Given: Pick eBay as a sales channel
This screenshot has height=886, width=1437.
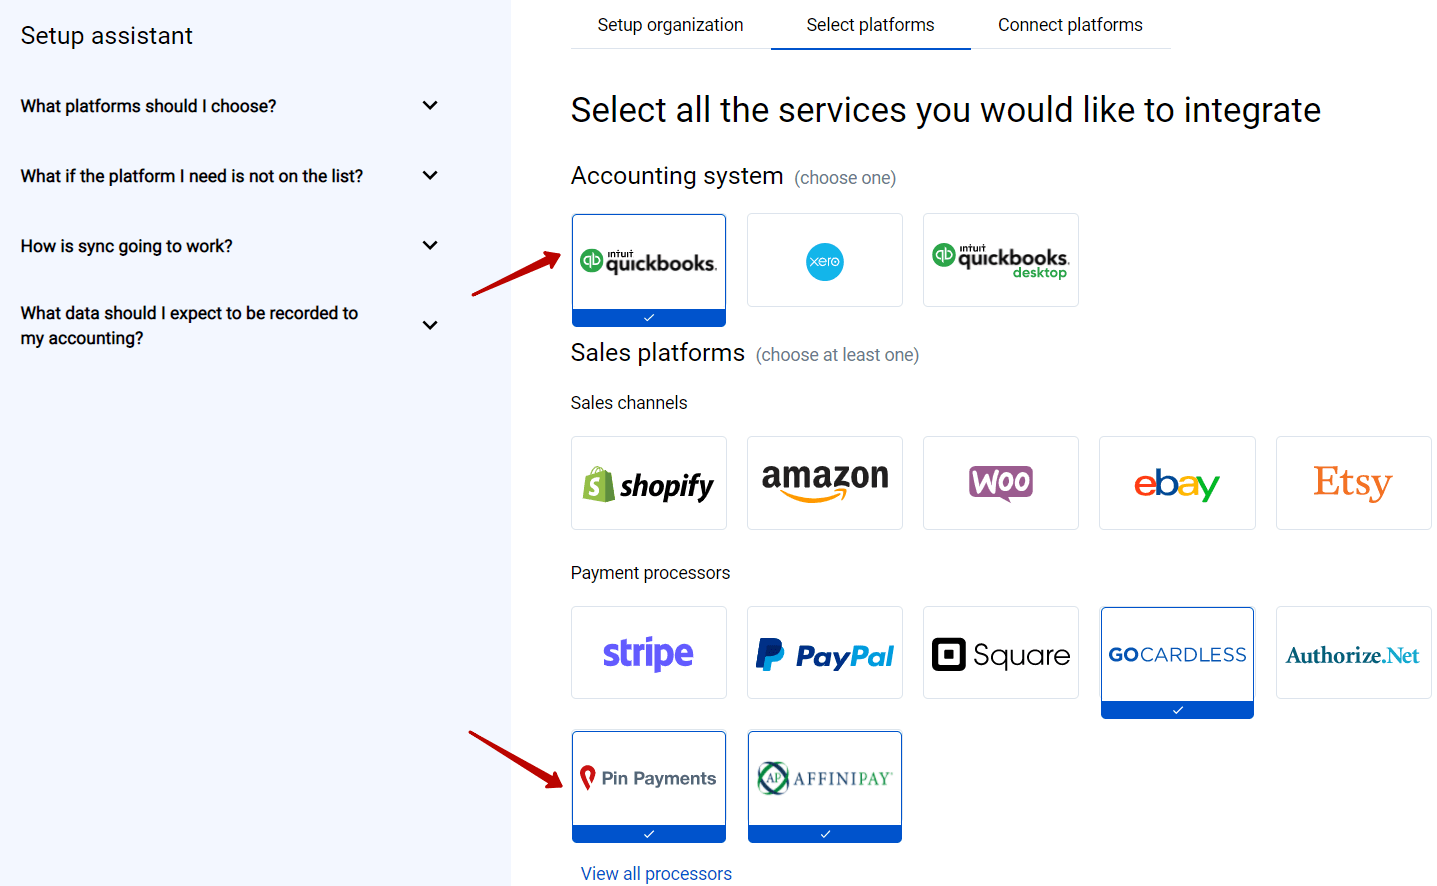Looking at the screenshot, I should (x=1176, y=483).
